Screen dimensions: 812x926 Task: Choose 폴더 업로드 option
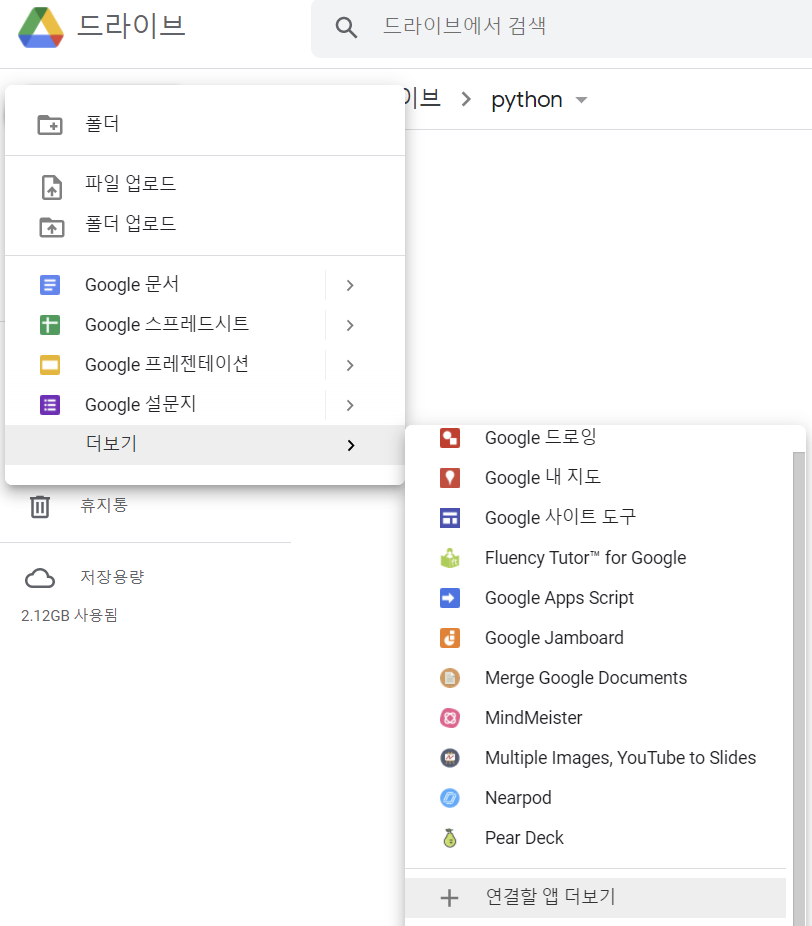coord(205,224)
